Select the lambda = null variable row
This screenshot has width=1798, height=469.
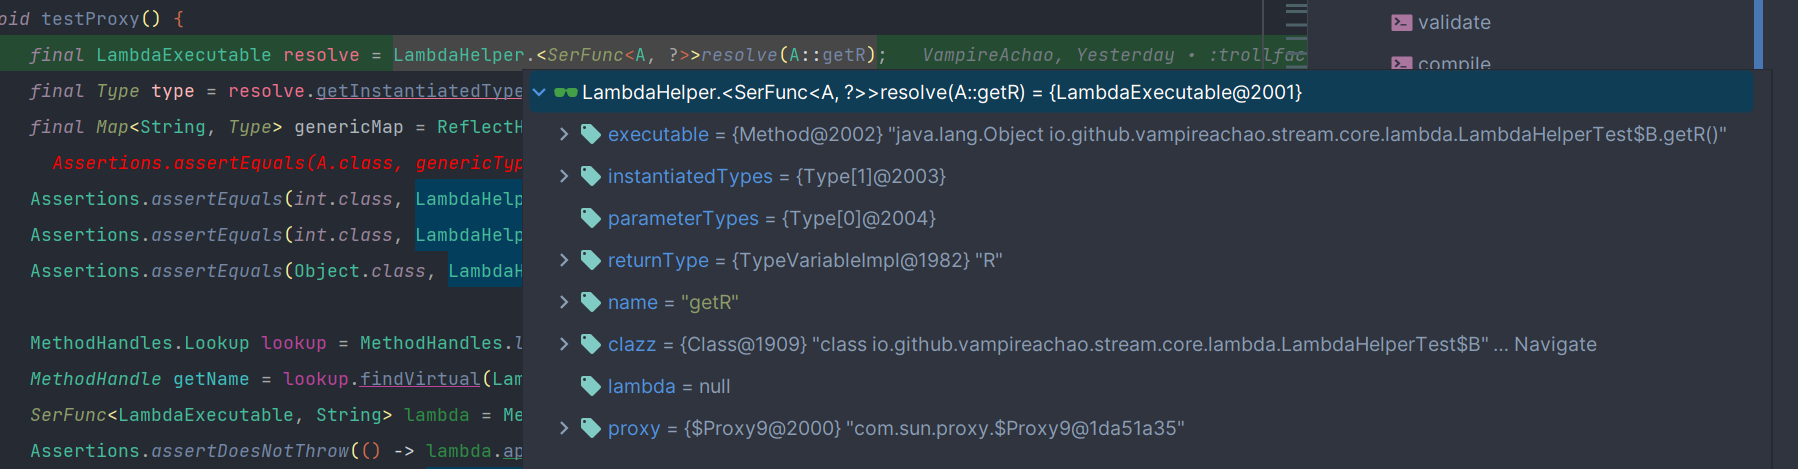click(668, 386)
